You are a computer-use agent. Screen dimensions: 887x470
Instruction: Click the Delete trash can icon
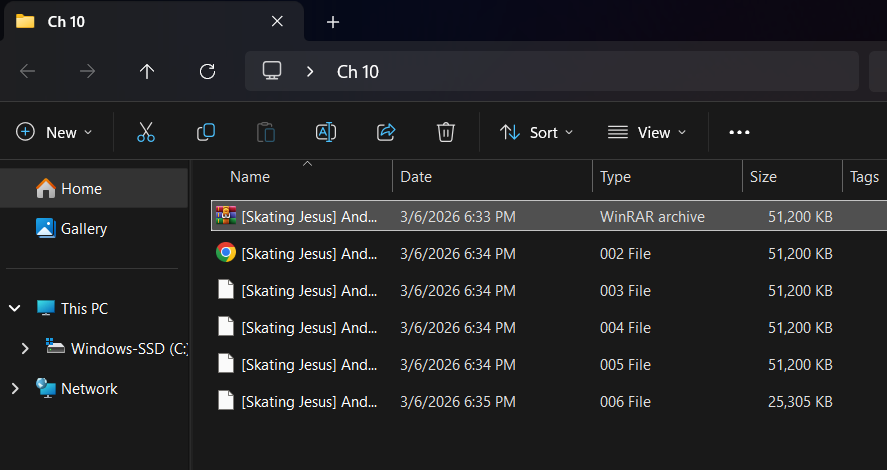click(x=446, y=132)
